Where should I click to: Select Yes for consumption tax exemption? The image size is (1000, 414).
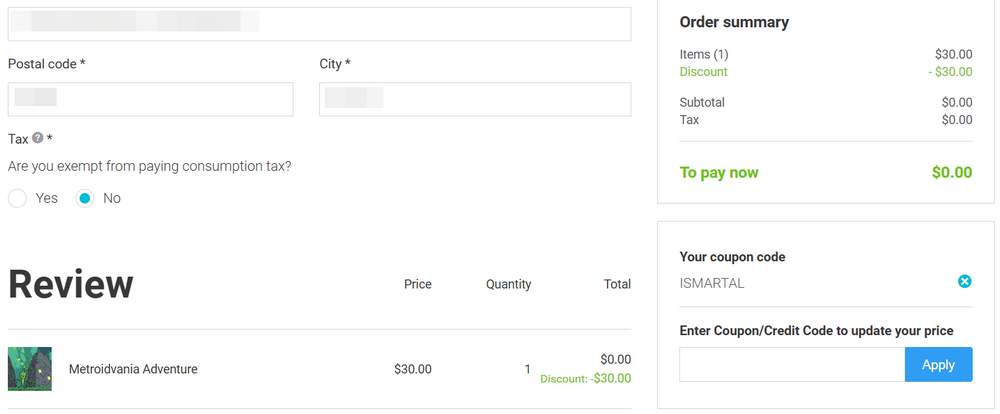17,198
